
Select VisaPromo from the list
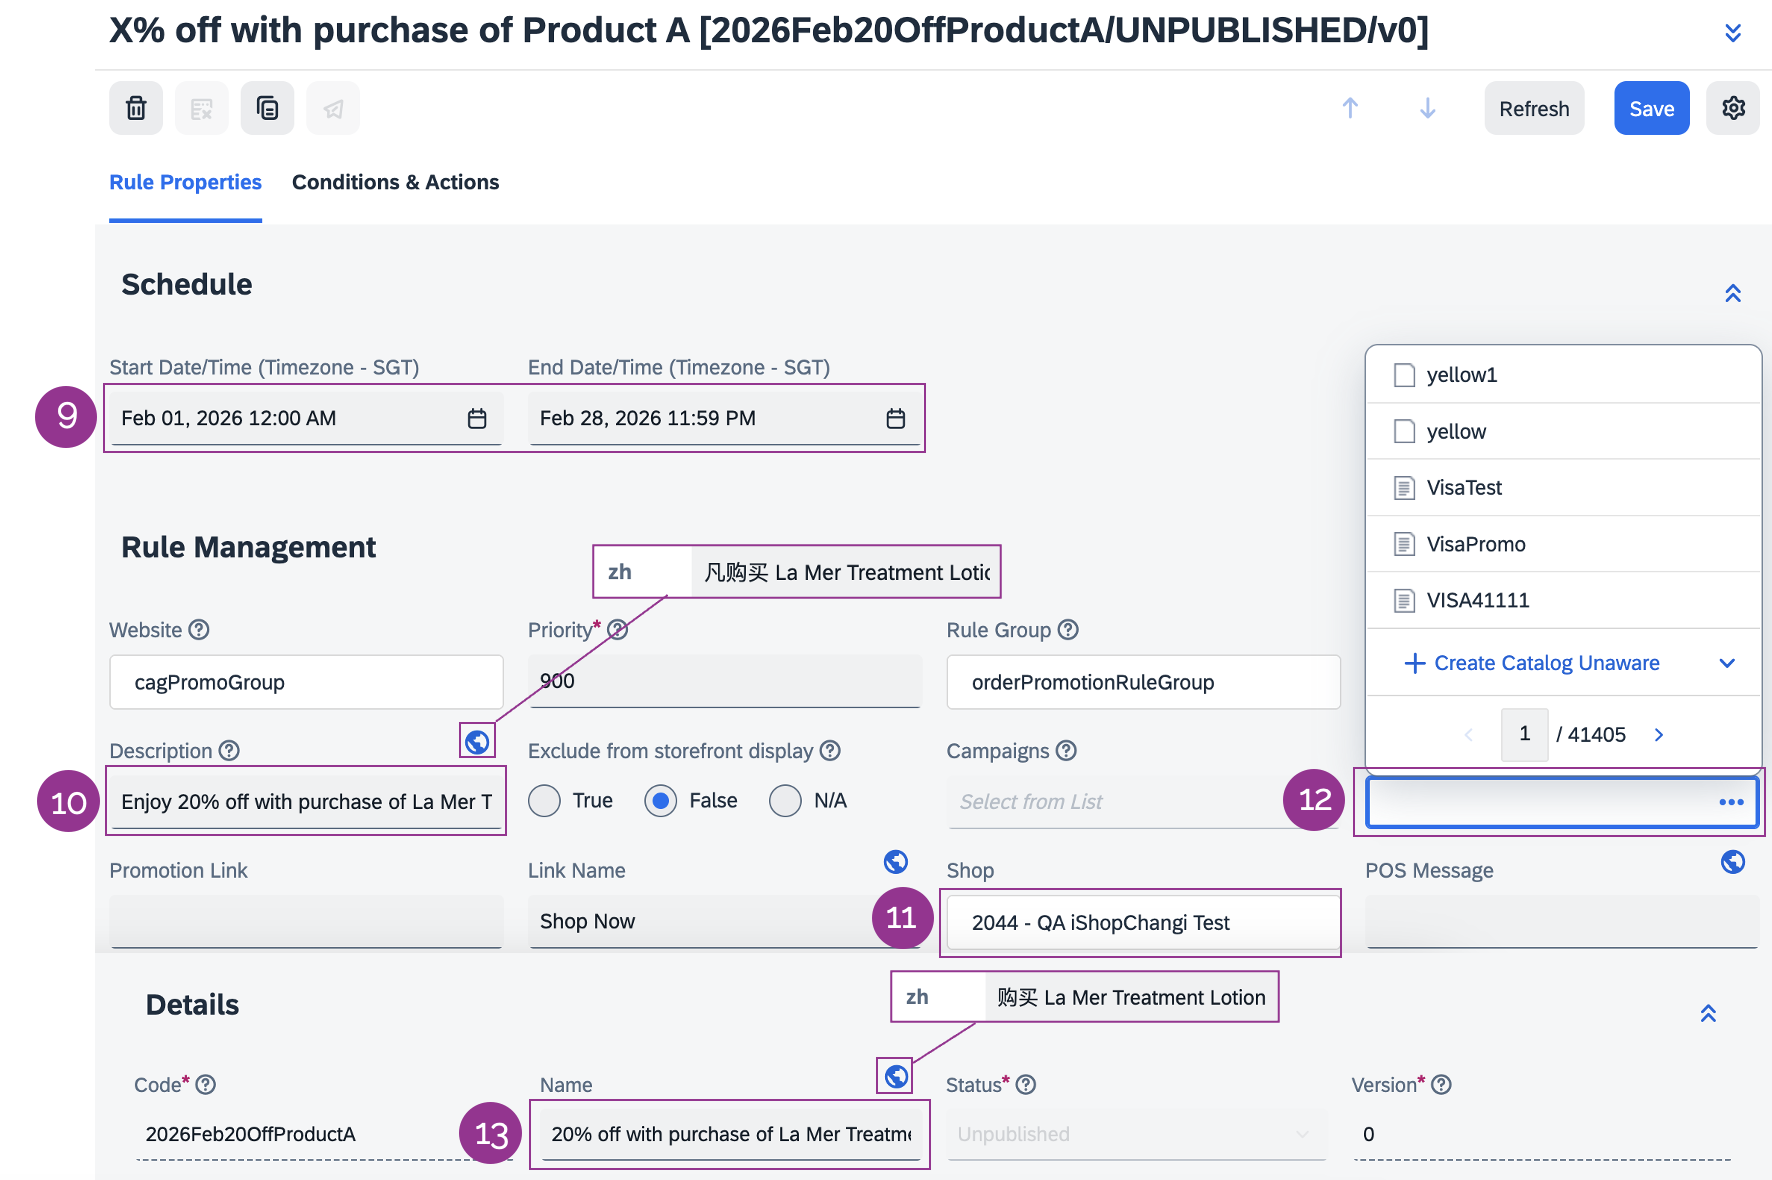coord(1475,544)
